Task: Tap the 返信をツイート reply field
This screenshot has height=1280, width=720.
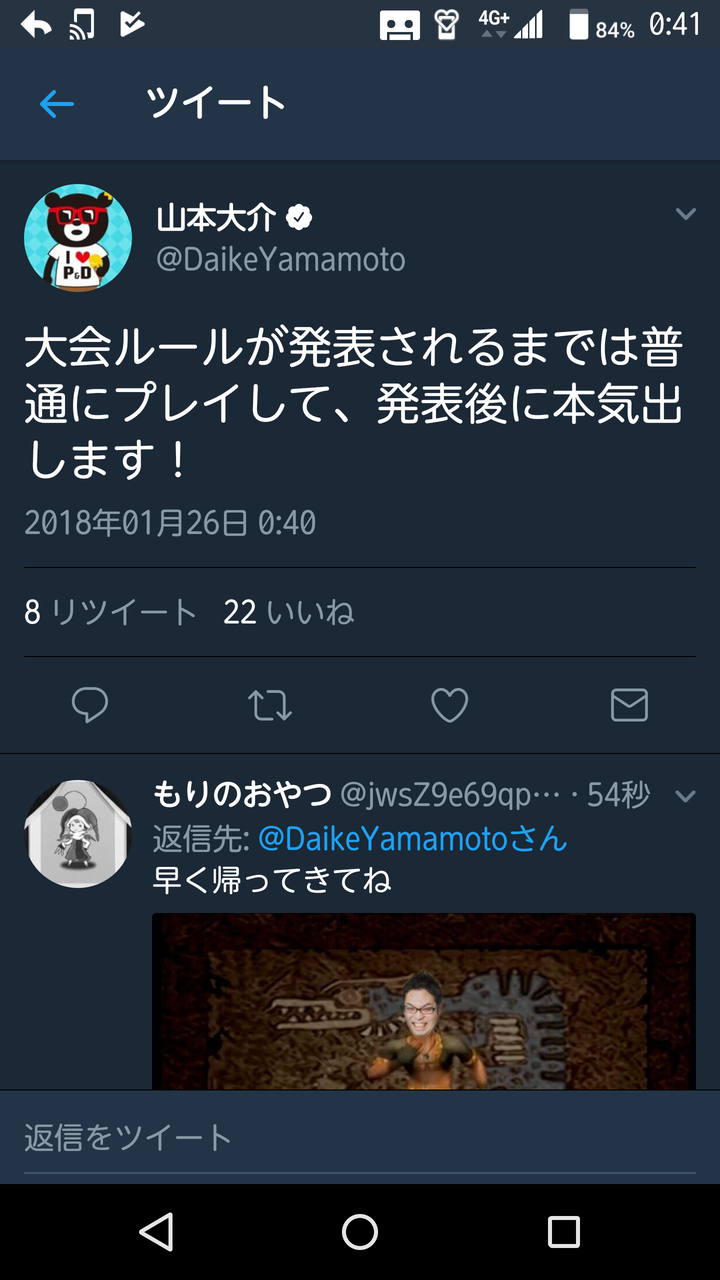Action: point(360,1137)
